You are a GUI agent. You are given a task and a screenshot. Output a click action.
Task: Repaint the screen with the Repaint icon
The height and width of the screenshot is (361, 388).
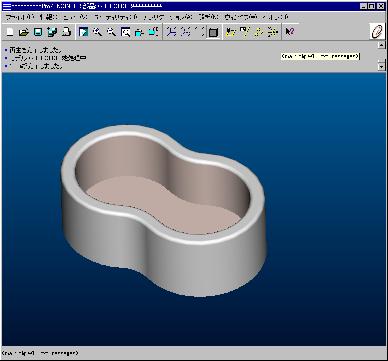83,32
